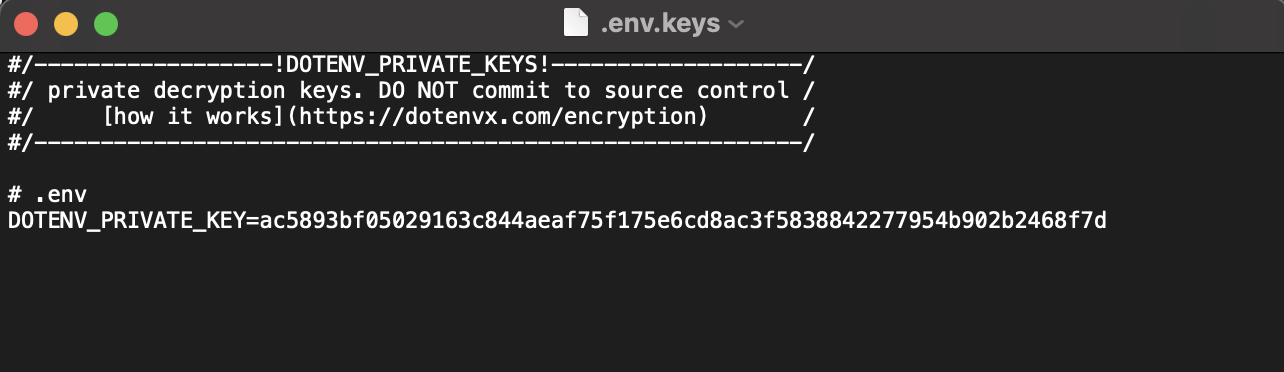
Task: Click the word 'commit' in the warning line
Action: point(512,90)
